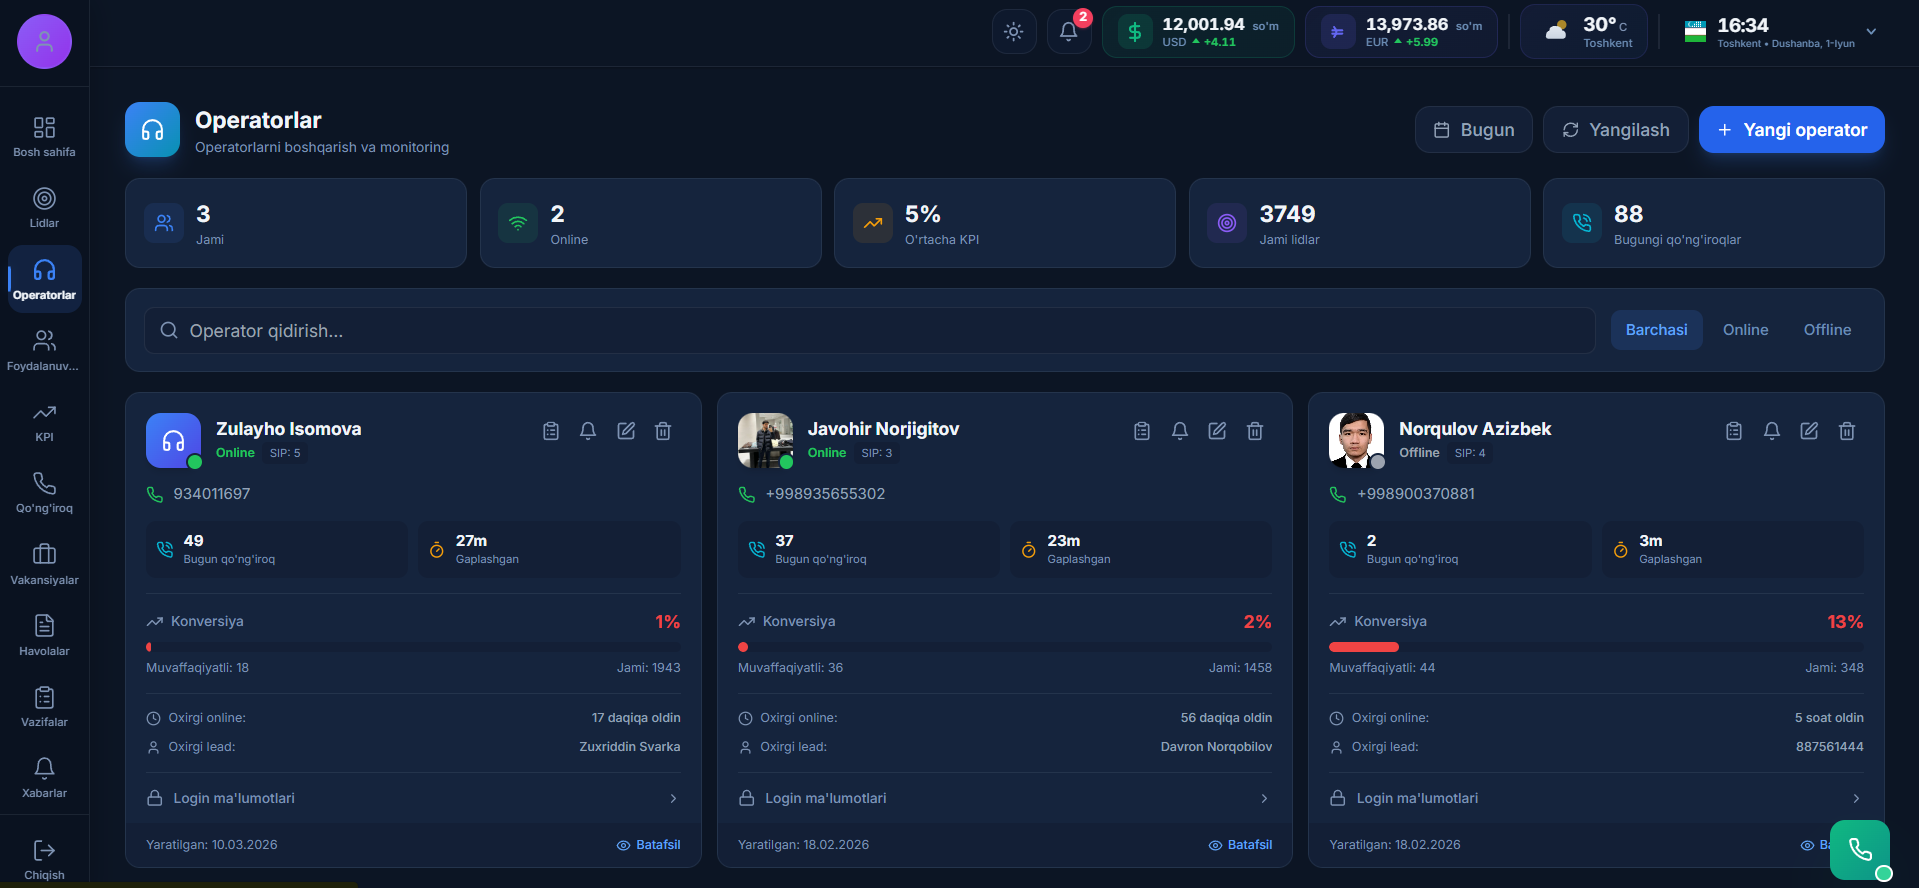Edit Javohir Norjigitov operator card
1919x888 pixels.
1217,431
